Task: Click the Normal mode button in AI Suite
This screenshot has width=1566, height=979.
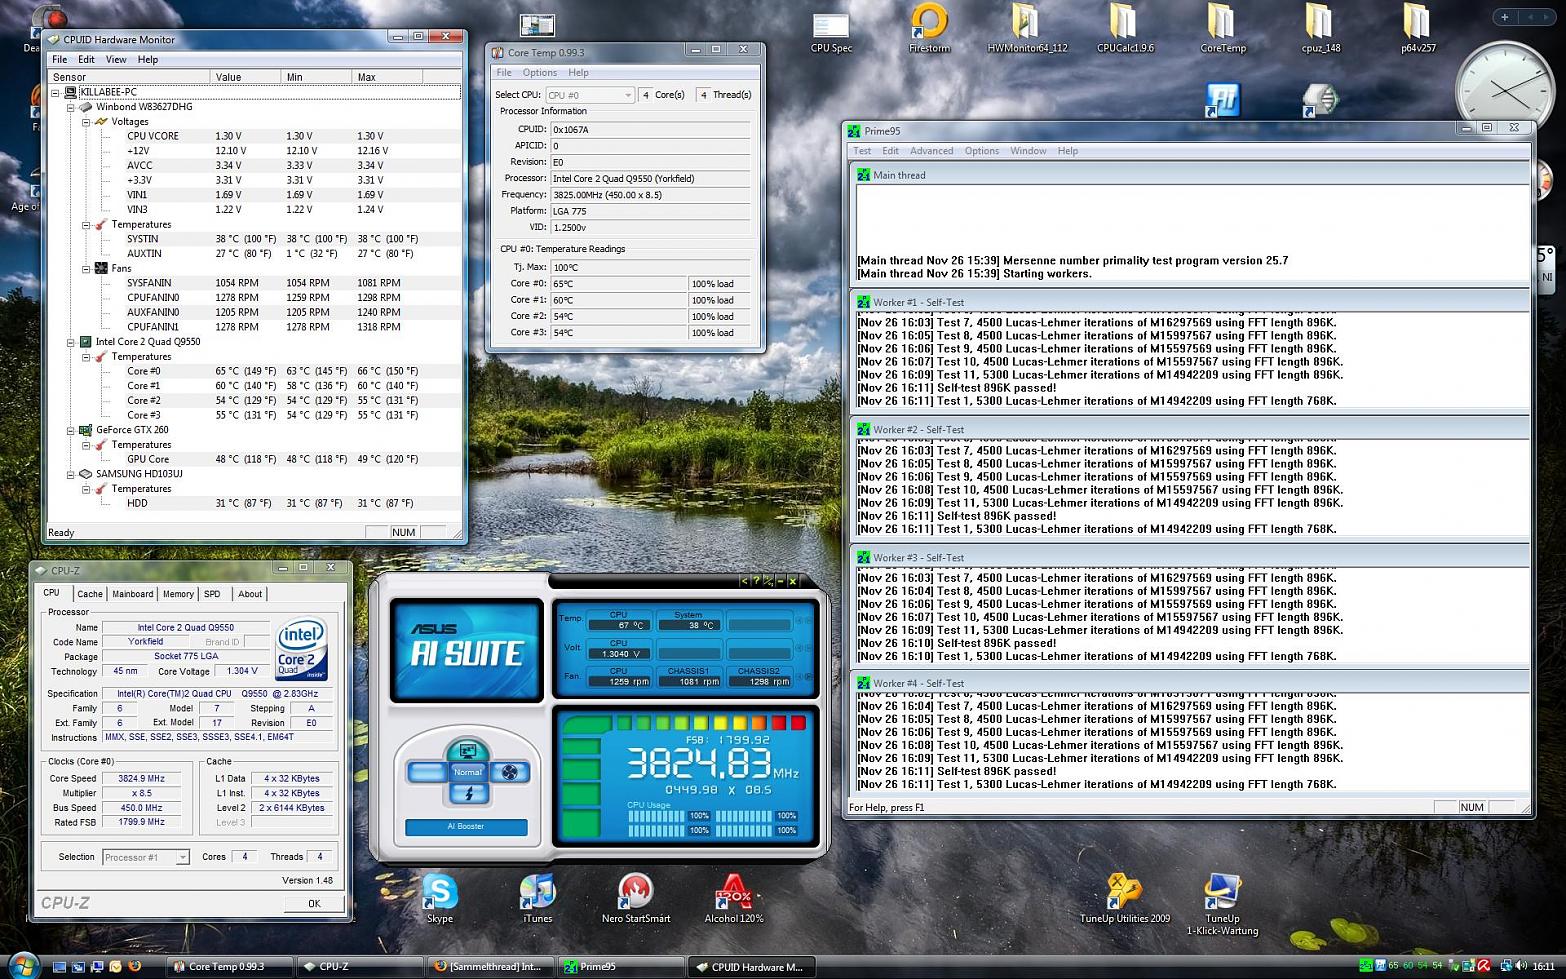Action: pos(468,772)
